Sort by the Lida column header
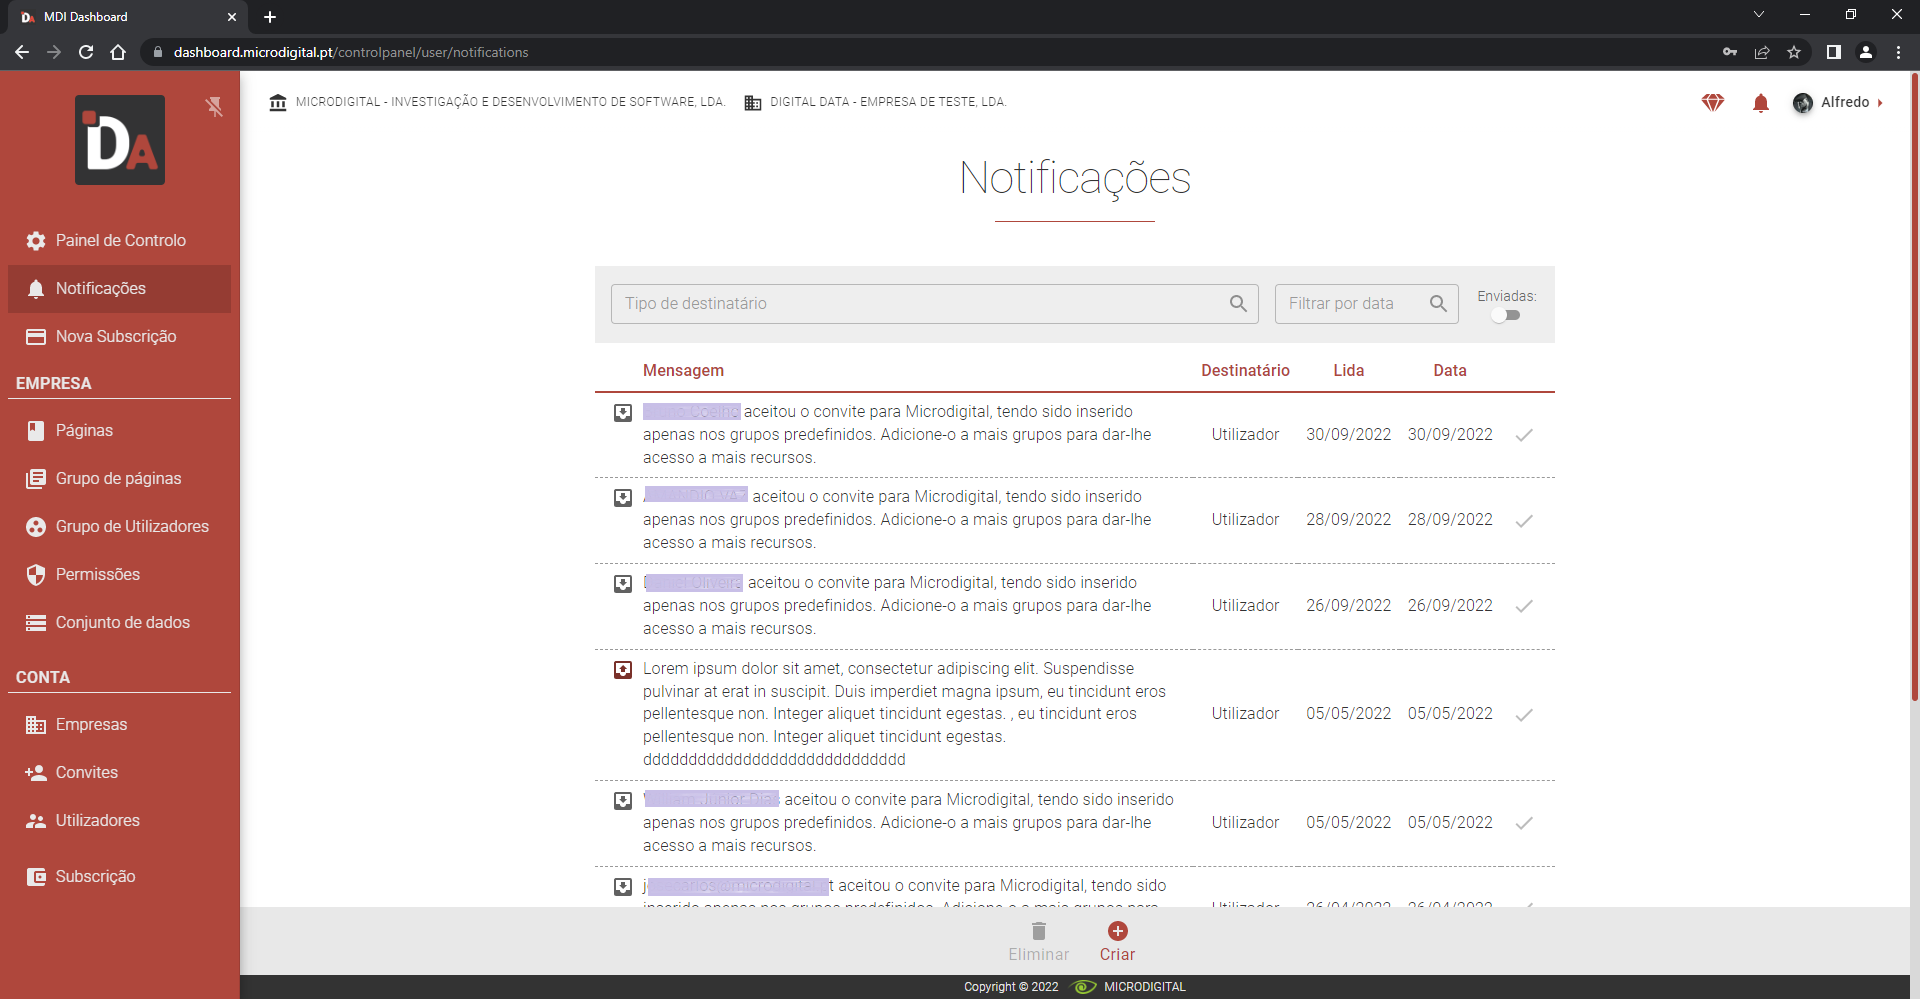Screen dimensions: 1920x999 pos(1349,370)
